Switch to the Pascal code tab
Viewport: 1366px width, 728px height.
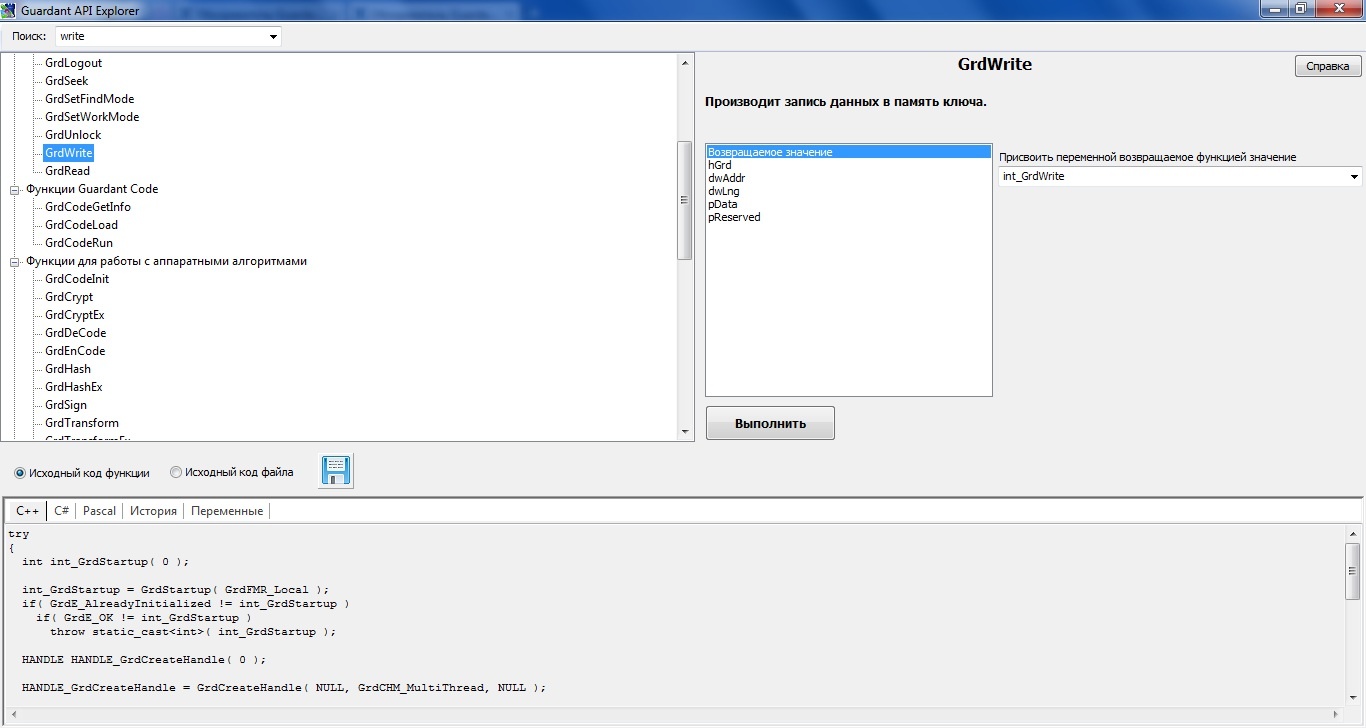[x=99, y=511]
